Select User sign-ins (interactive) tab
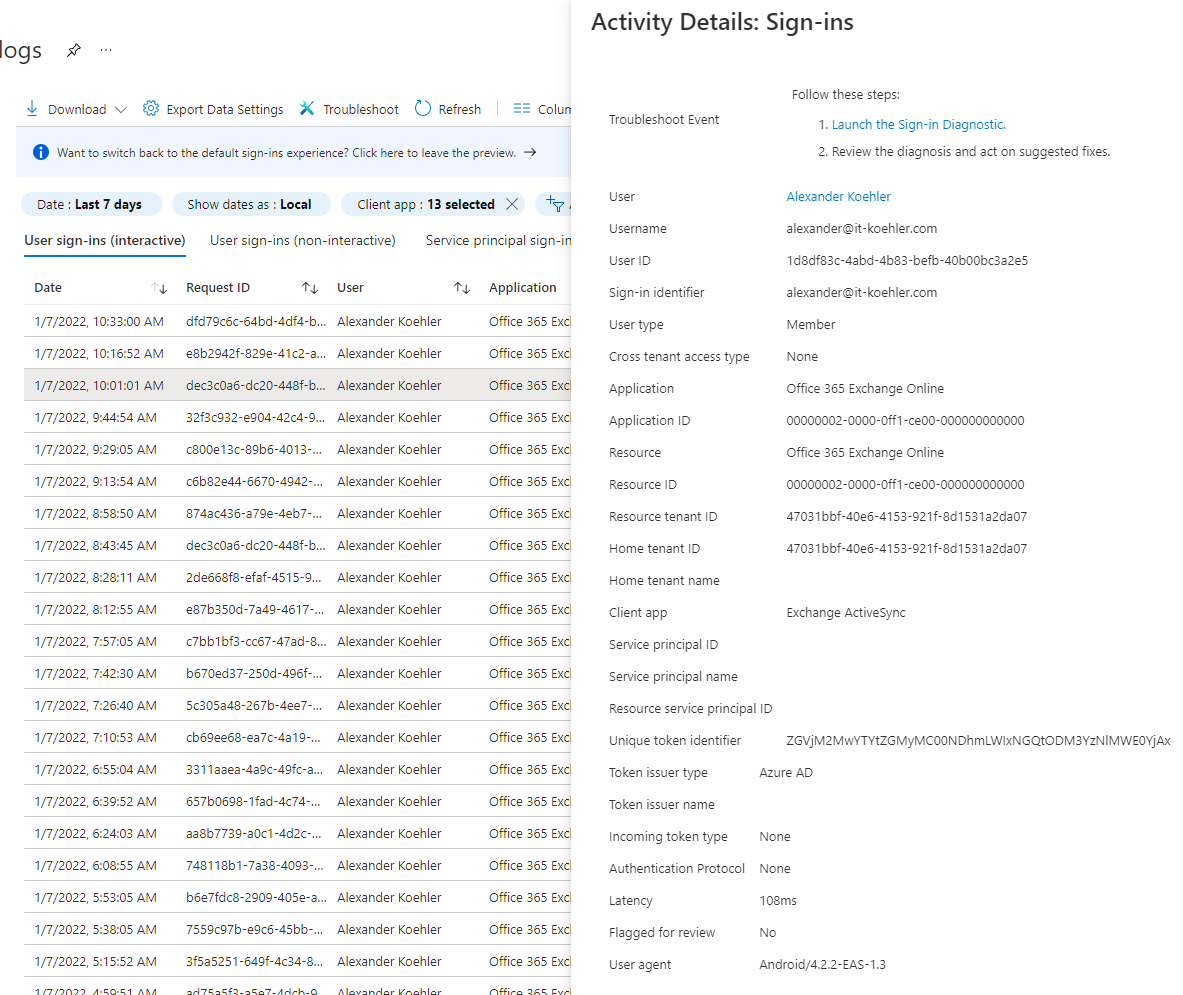This screenshot has height=995, width=1183. tap(105, 240)
